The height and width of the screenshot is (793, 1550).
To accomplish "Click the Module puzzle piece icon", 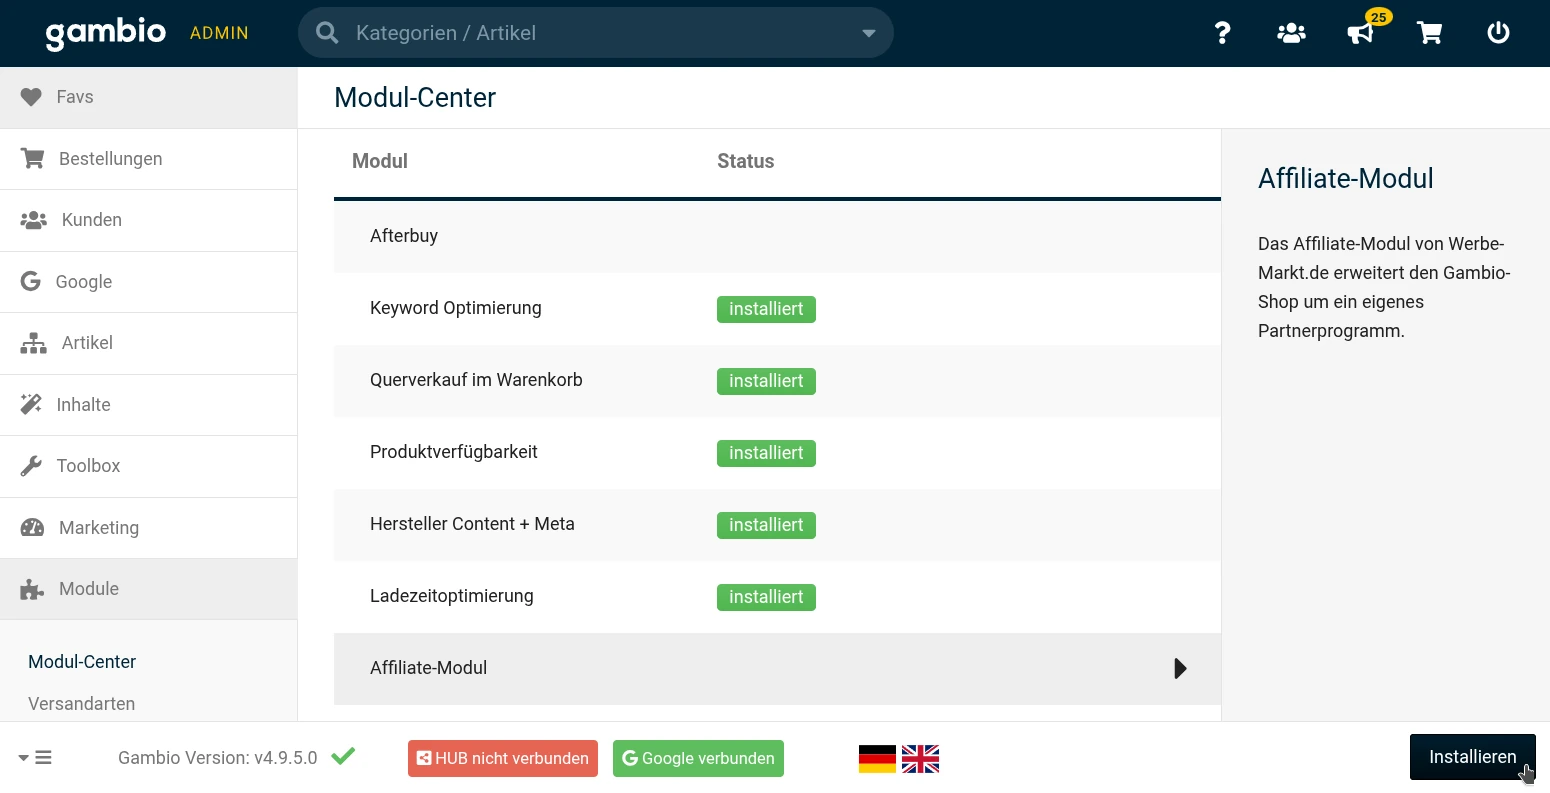I will pyautogui.click(x=32, y=589).
